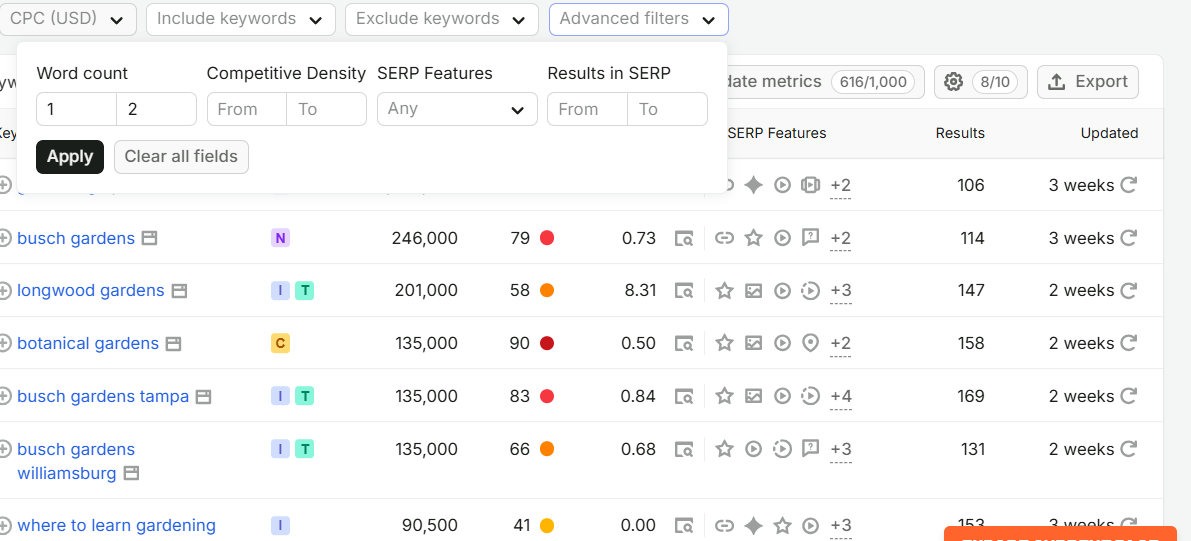Click the red difficulty dot beside 79
The width and height of the screenshot is (1191, 541).
[x=546, y=238]
